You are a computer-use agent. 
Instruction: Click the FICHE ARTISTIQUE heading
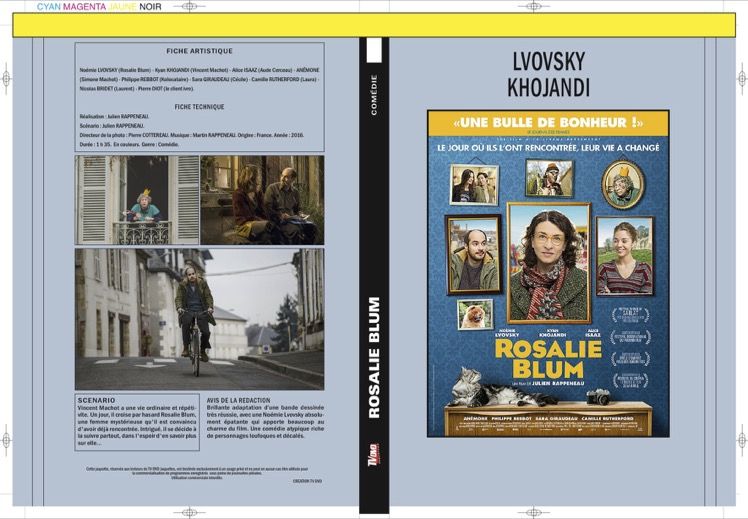point(199,51)
